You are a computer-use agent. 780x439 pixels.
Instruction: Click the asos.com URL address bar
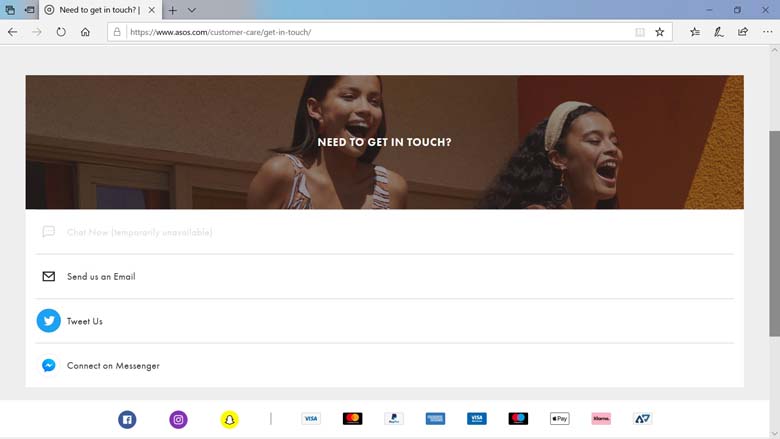(370, 32)
